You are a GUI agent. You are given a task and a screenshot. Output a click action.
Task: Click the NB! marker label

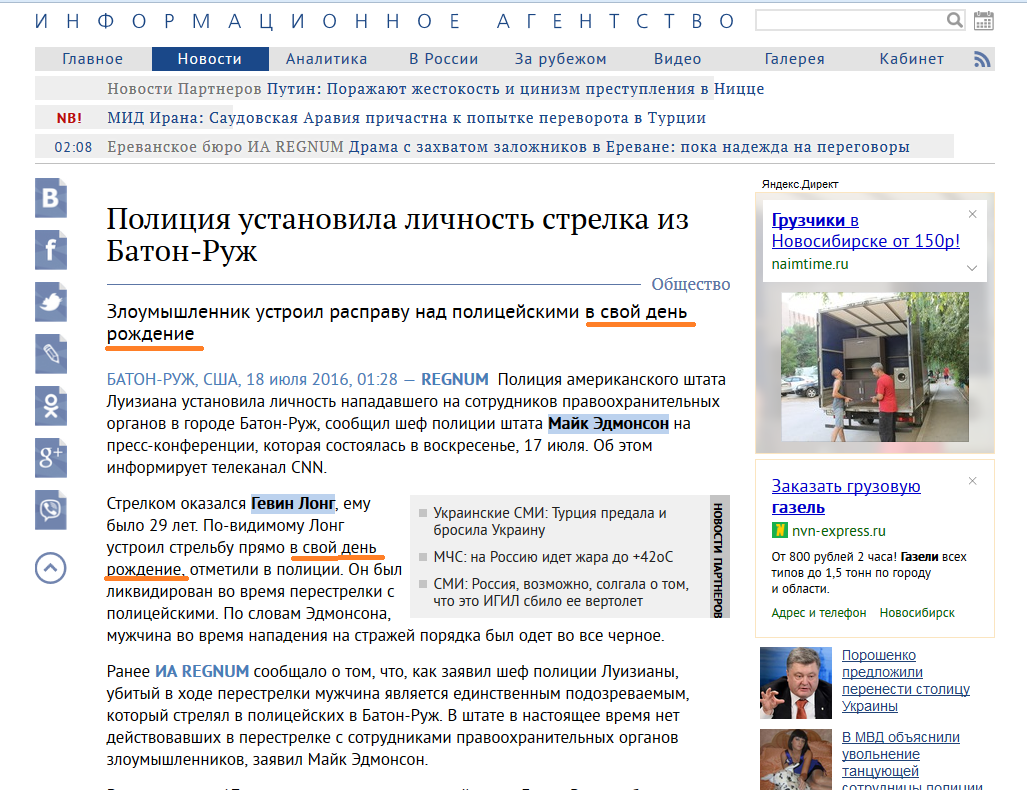point(69,118)
